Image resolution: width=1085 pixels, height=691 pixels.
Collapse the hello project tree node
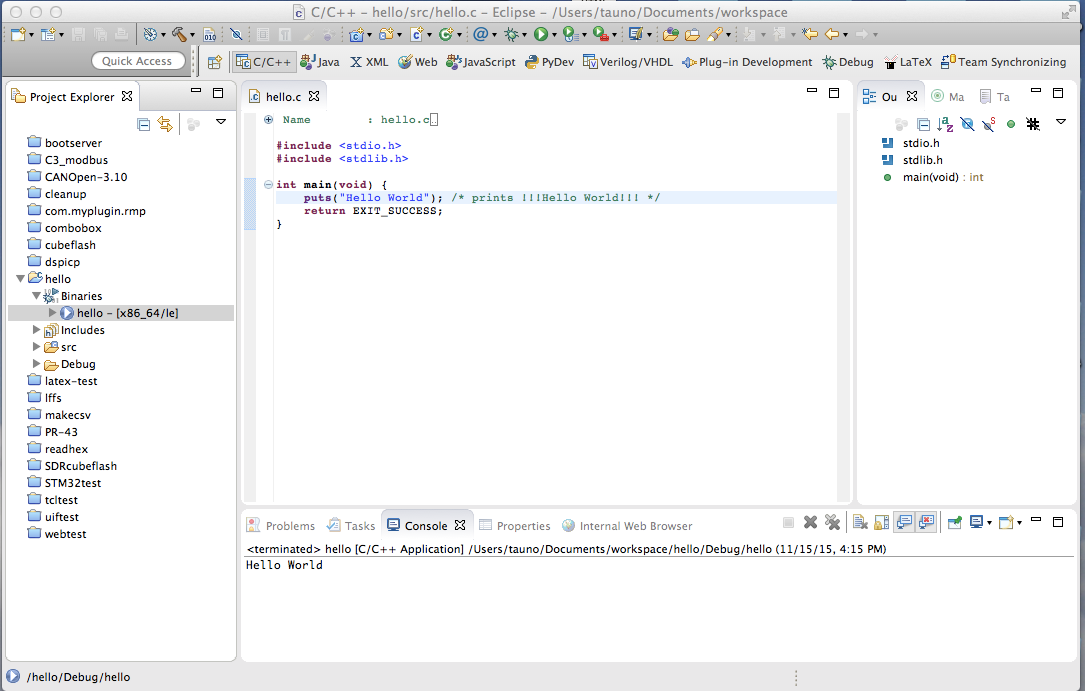(21, 279)
